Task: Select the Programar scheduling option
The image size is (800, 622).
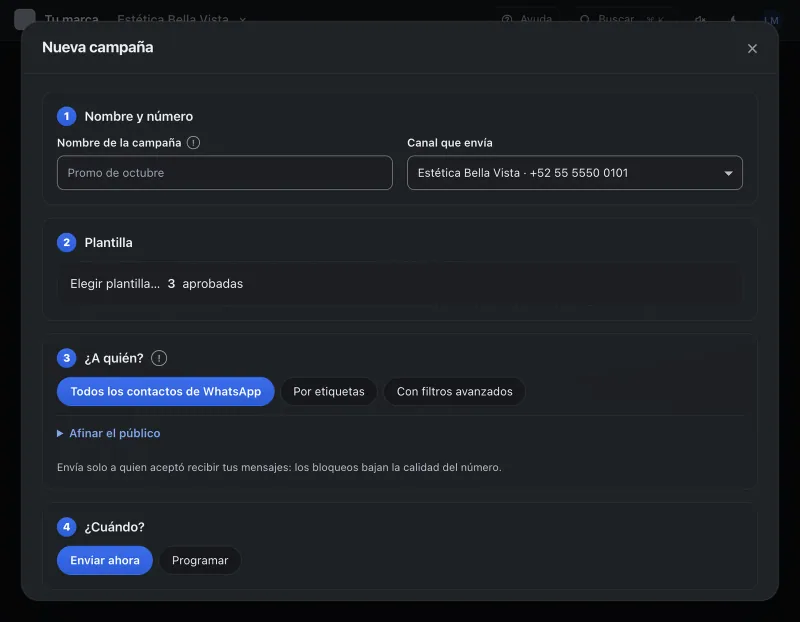Action: point(200,560)
